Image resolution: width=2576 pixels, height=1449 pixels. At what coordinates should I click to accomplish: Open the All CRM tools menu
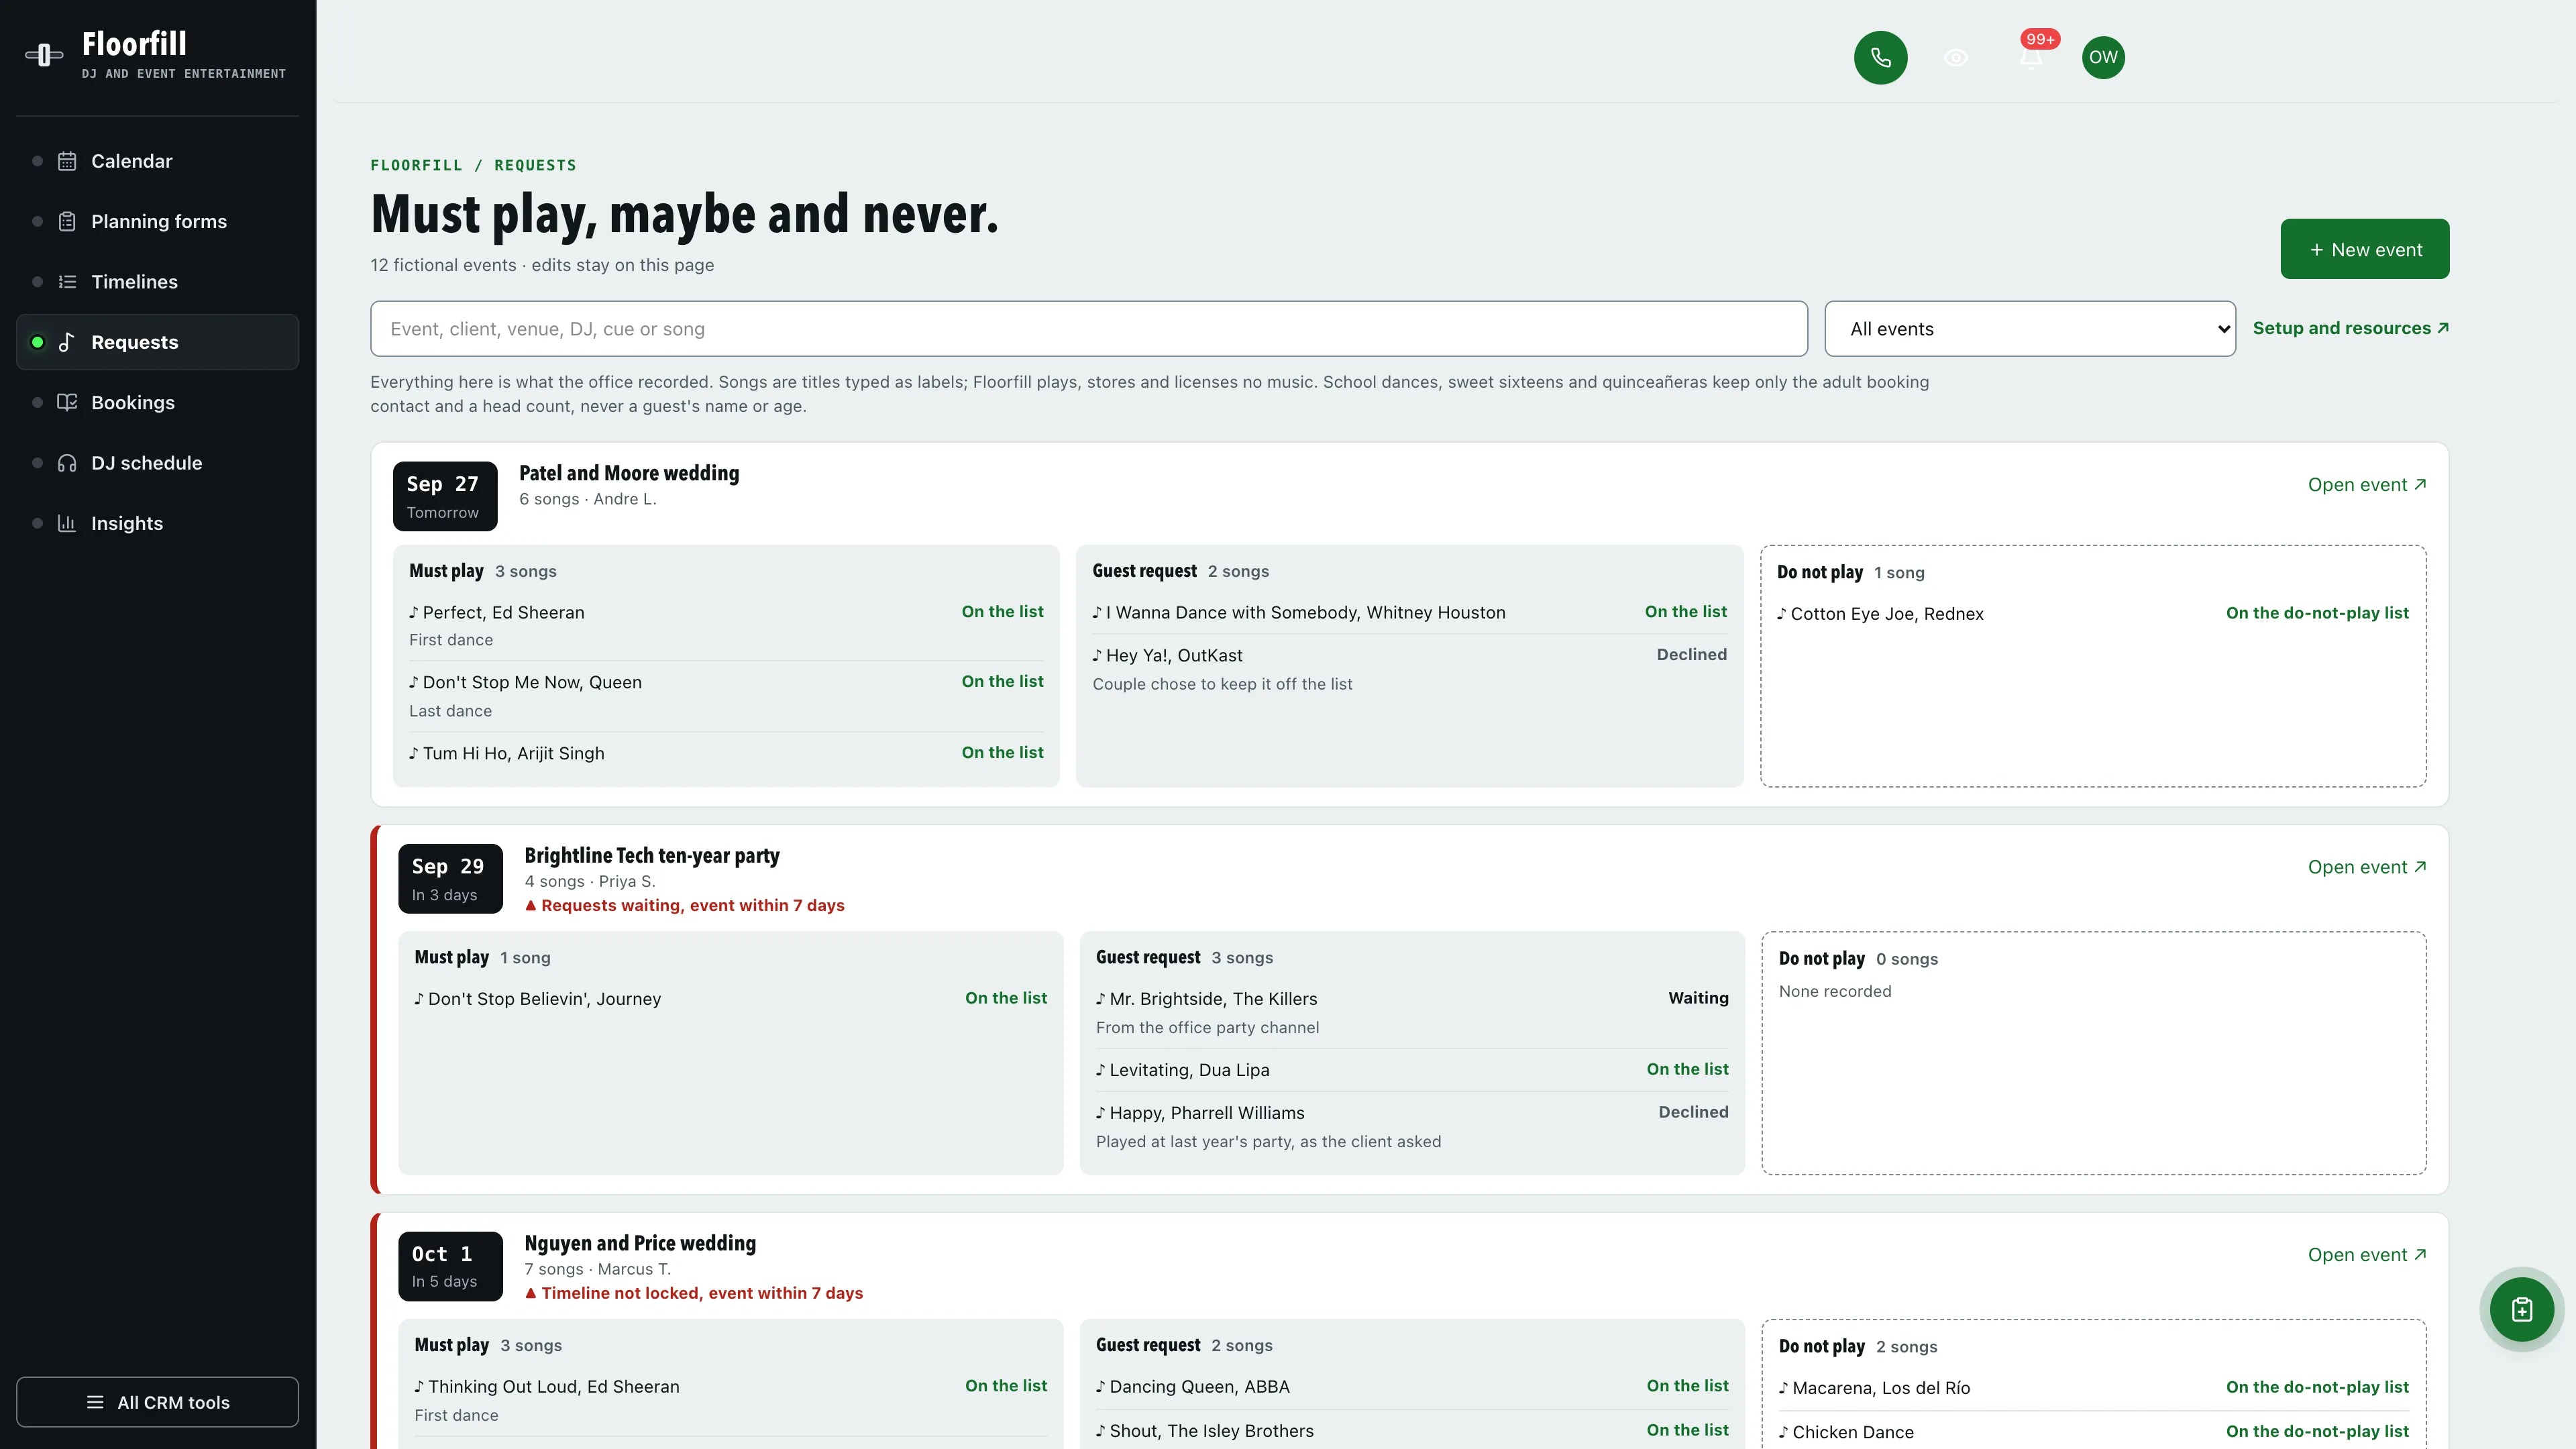[157, 1402]
